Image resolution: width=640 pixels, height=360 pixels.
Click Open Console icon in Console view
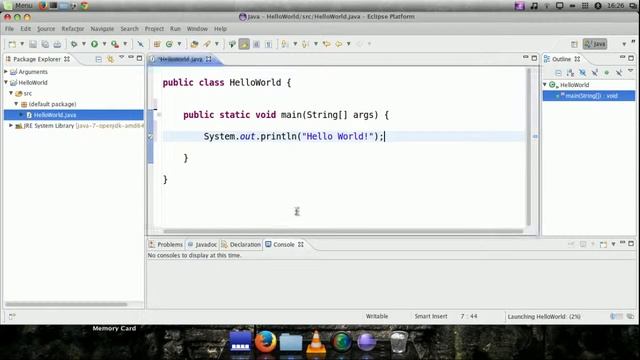click(x=603, y=244)
